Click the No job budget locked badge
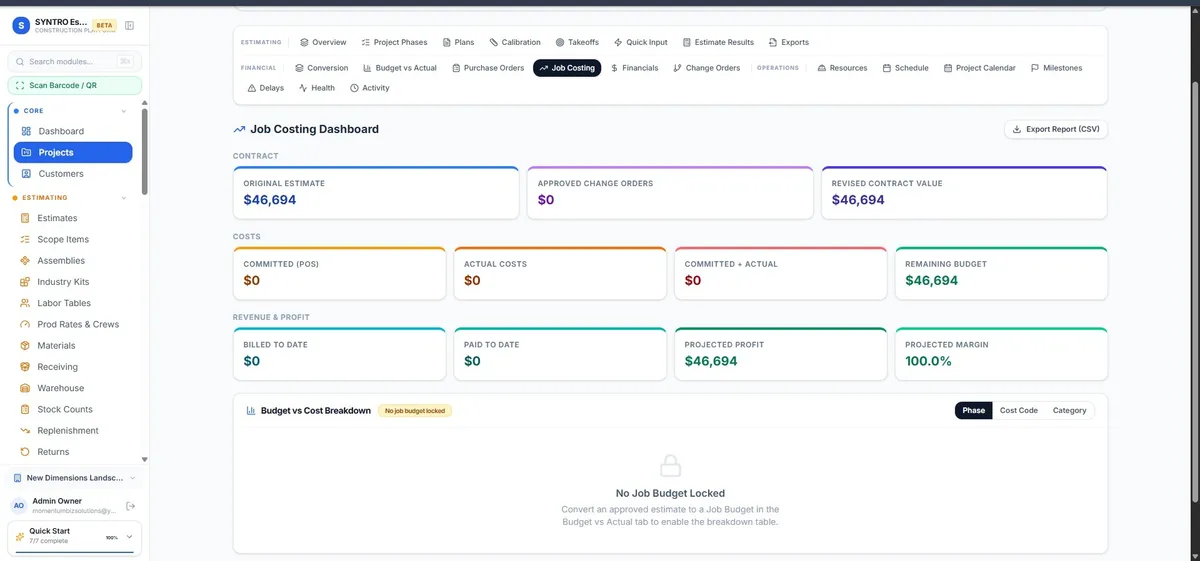The height and width of the screenshot is (561, 1200). click(415, 411)
